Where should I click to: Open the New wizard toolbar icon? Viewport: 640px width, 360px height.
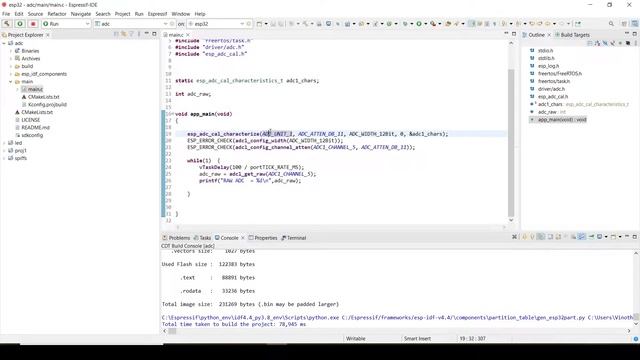pos(259,24)
